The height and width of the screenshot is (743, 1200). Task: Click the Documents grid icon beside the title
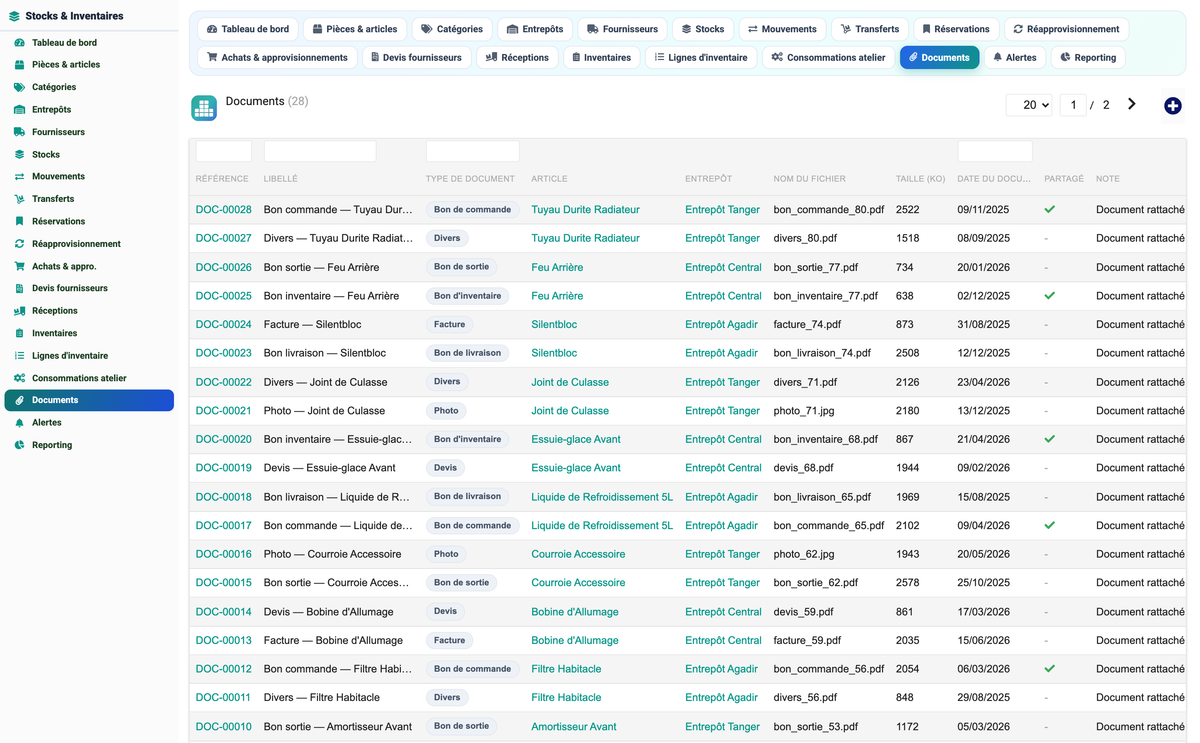(x=204, y=108)
